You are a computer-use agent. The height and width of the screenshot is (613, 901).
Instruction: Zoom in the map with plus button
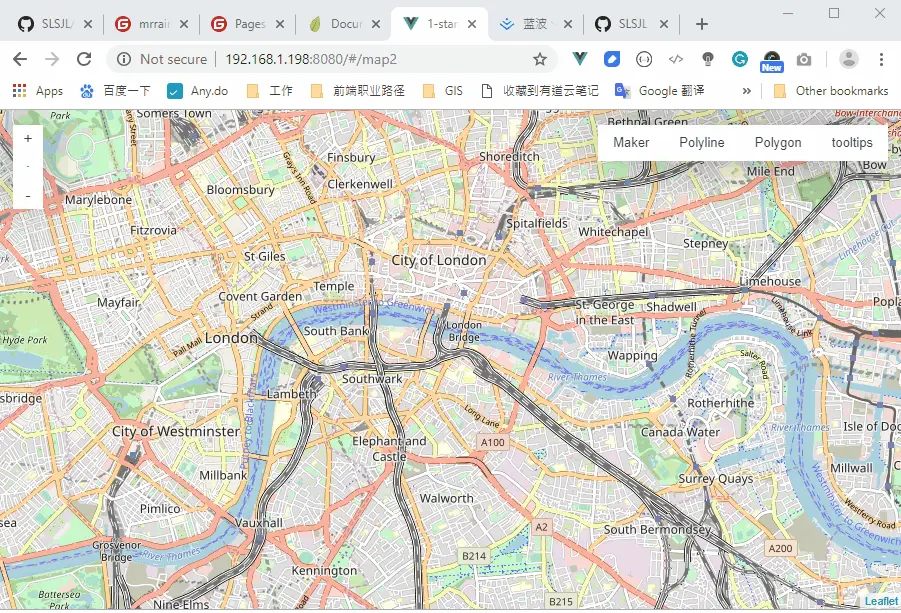coord(28,138)
